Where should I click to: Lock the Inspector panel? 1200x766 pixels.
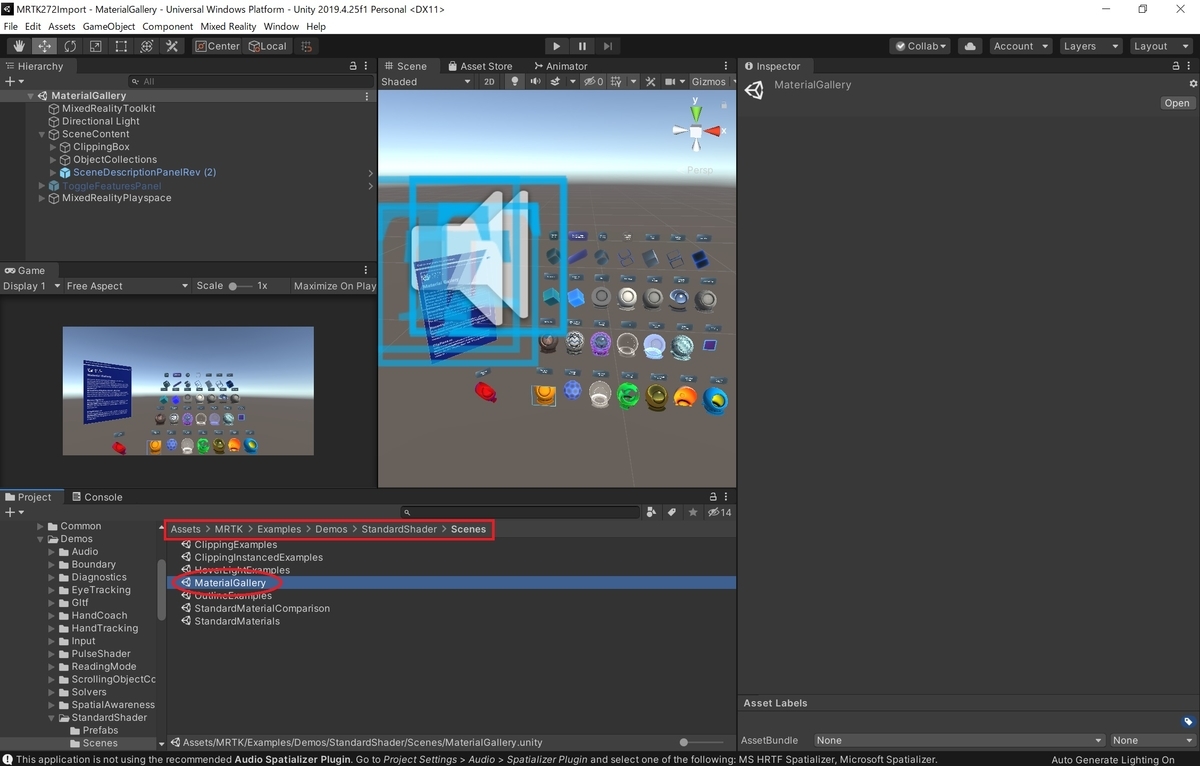1176,66
